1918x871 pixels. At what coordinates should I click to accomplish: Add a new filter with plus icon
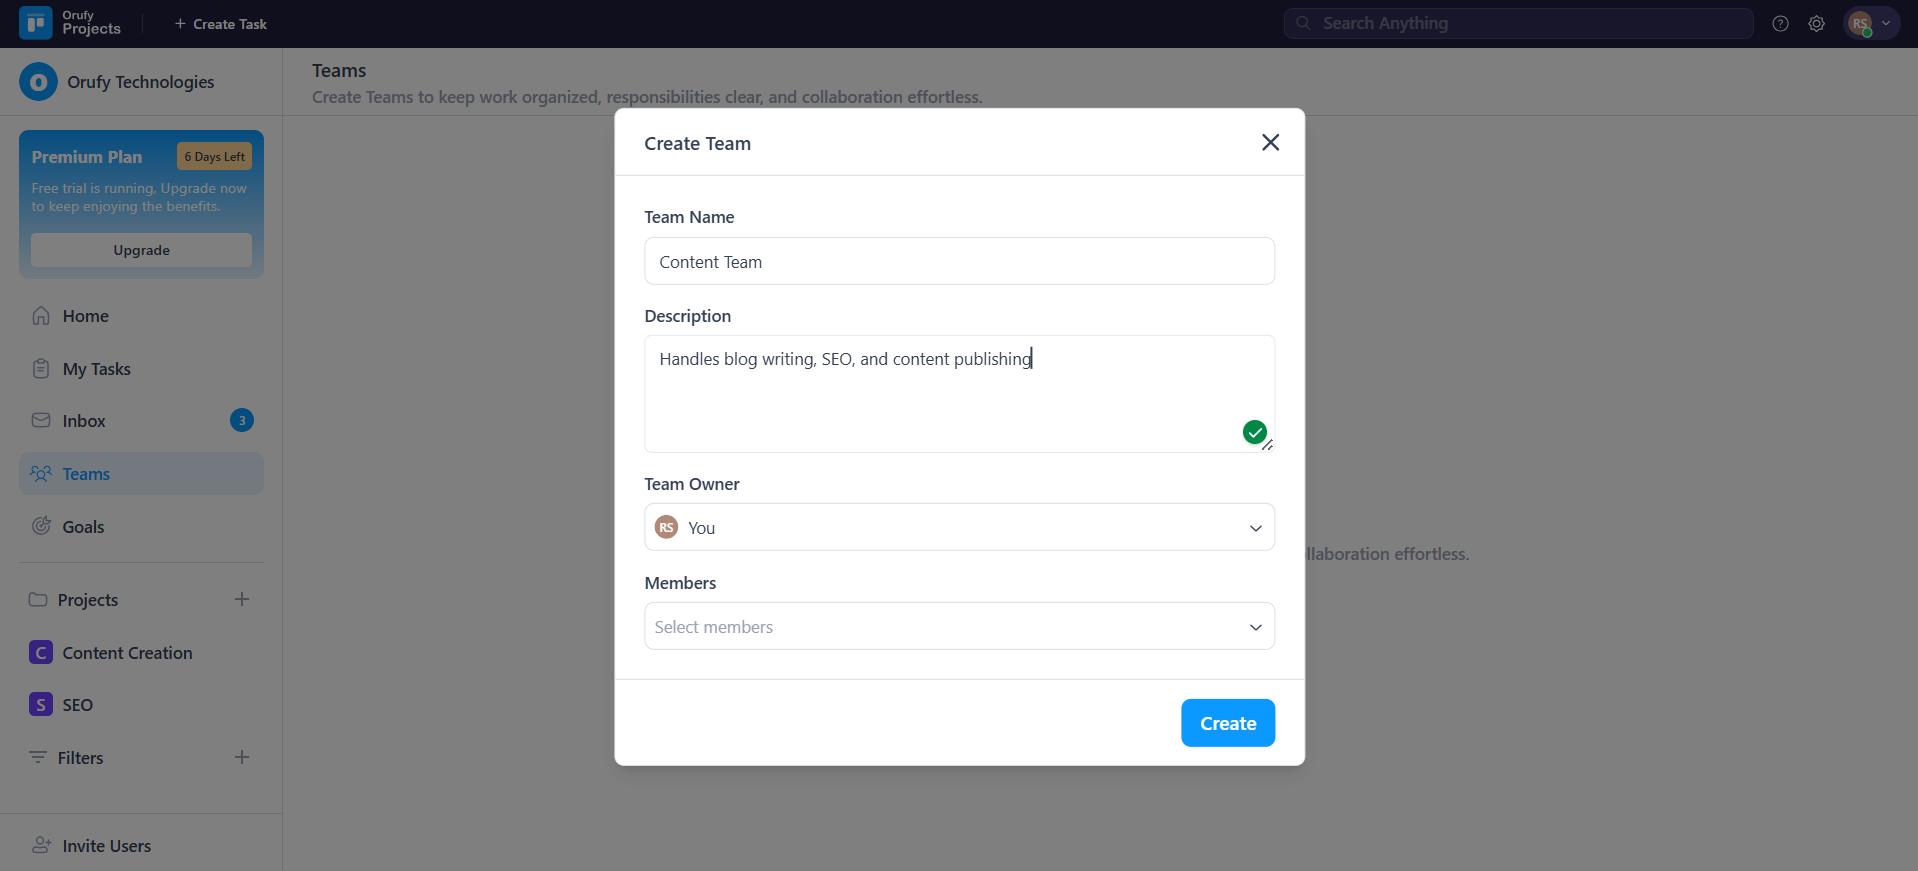click(242, 757)
